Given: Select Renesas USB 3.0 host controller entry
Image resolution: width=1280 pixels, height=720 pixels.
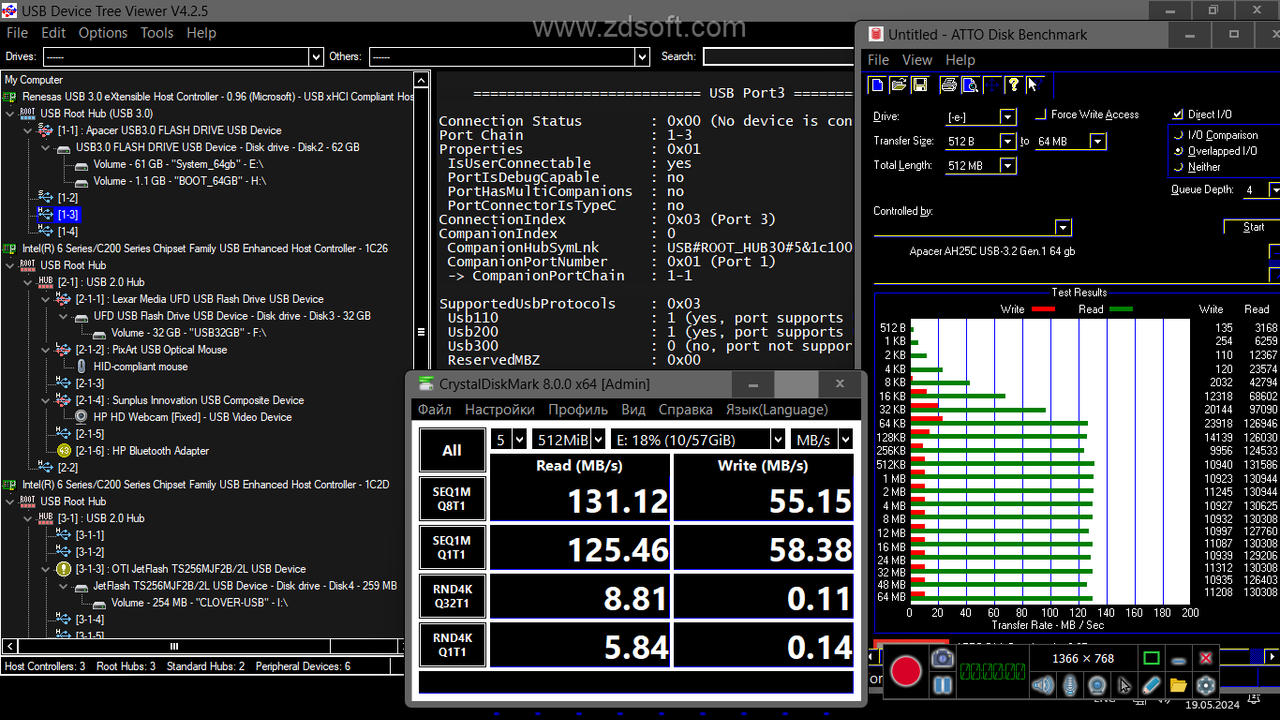Looking at the screenshot, I should pyautogui.click(x=217, y=97).
